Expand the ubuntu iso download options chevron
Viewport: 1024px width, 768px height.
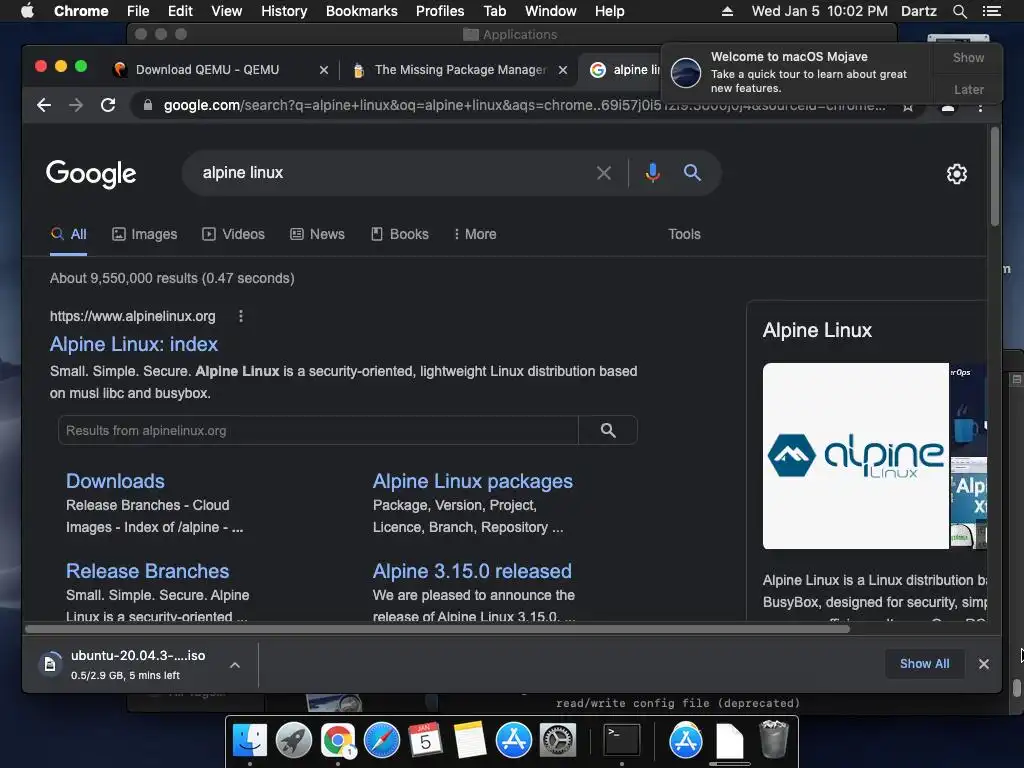pyautogui.click(x=235, y=665)
